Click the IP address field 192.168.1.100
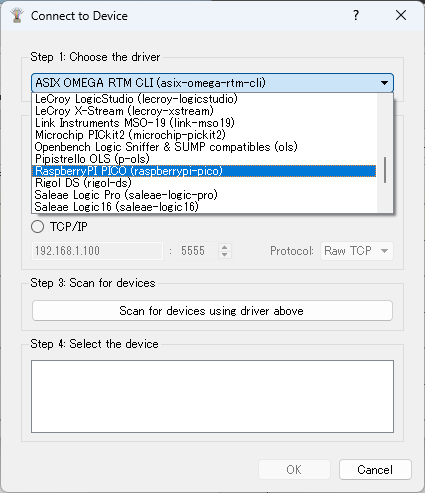The image size is (425, 493). pos(97,251)
